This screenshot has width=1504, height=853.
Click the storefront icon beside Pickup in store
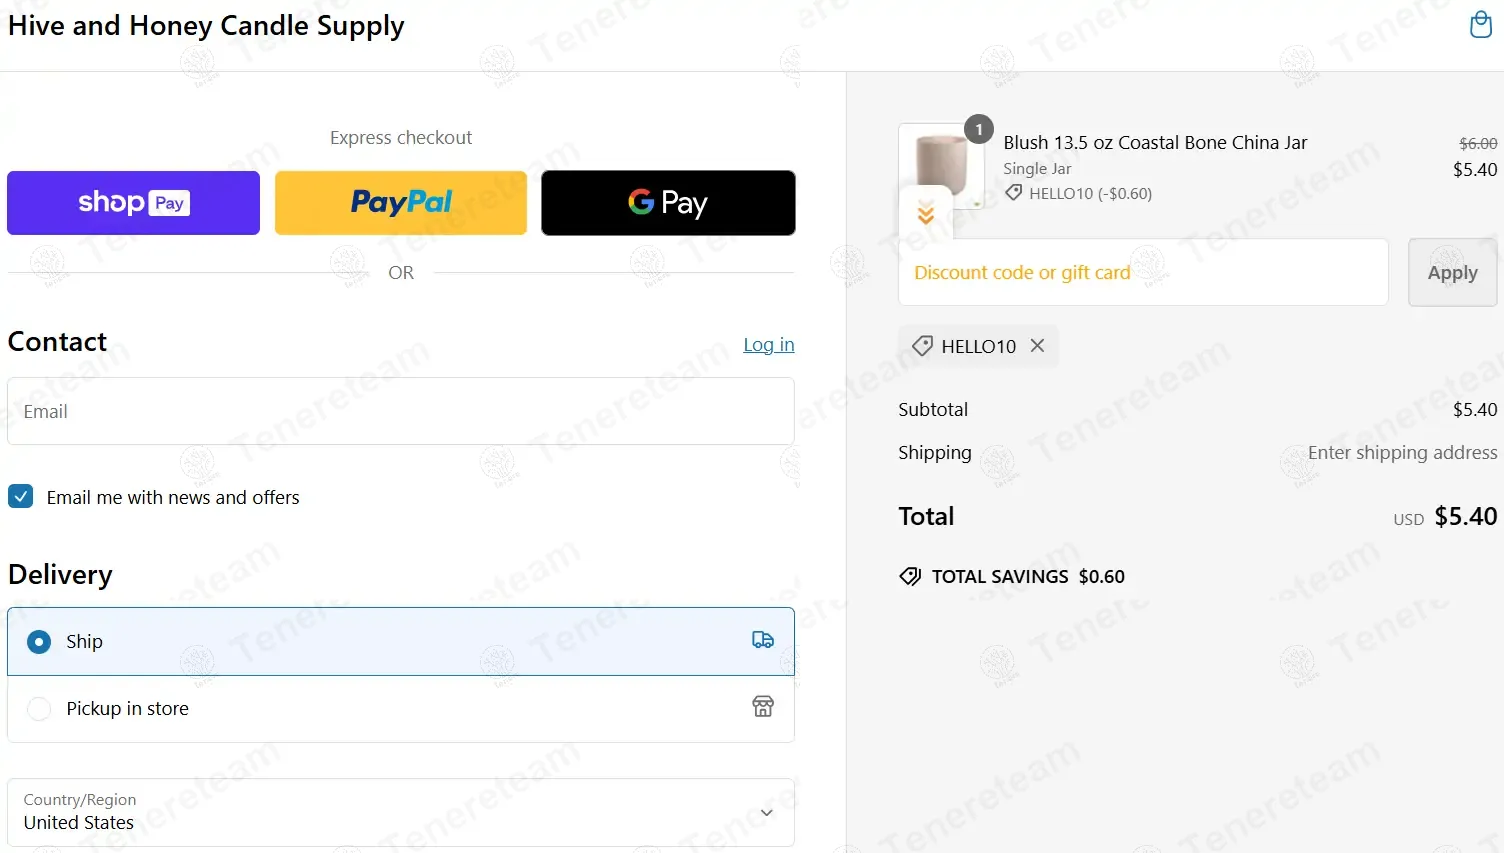(763, 707)
